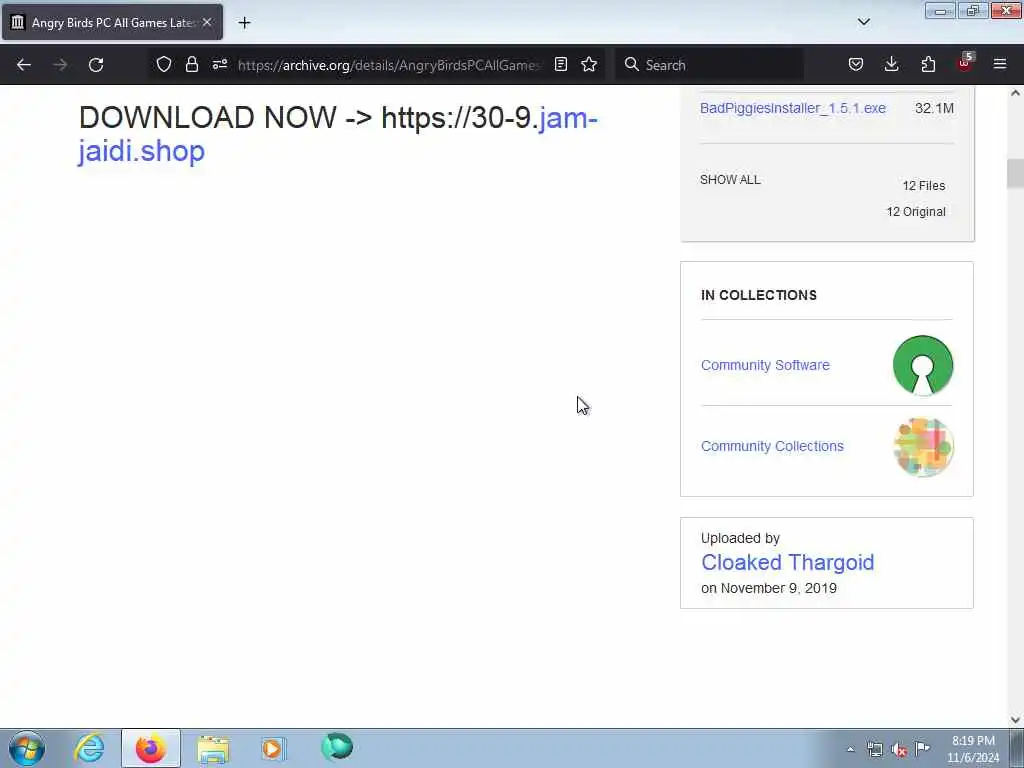Click SHOW ALL files link

(x=730, y=180)
